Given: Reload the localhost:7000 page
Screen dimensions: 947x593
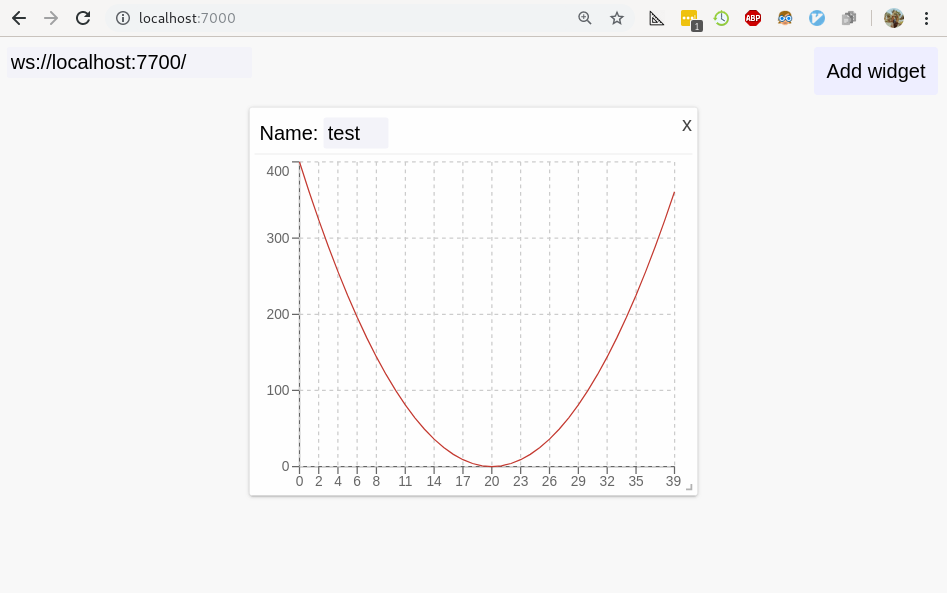Looking at the screenshot, I should tap(83, 18).
